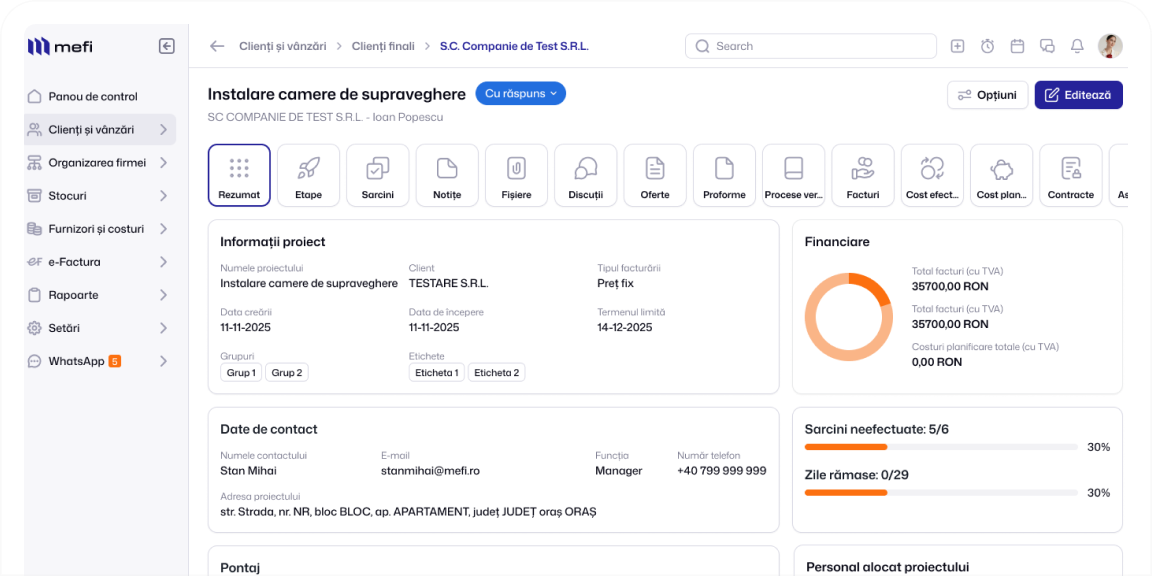Open the Facturi tab
Viewport: 1152px width, 576px height.
point(863,176)
